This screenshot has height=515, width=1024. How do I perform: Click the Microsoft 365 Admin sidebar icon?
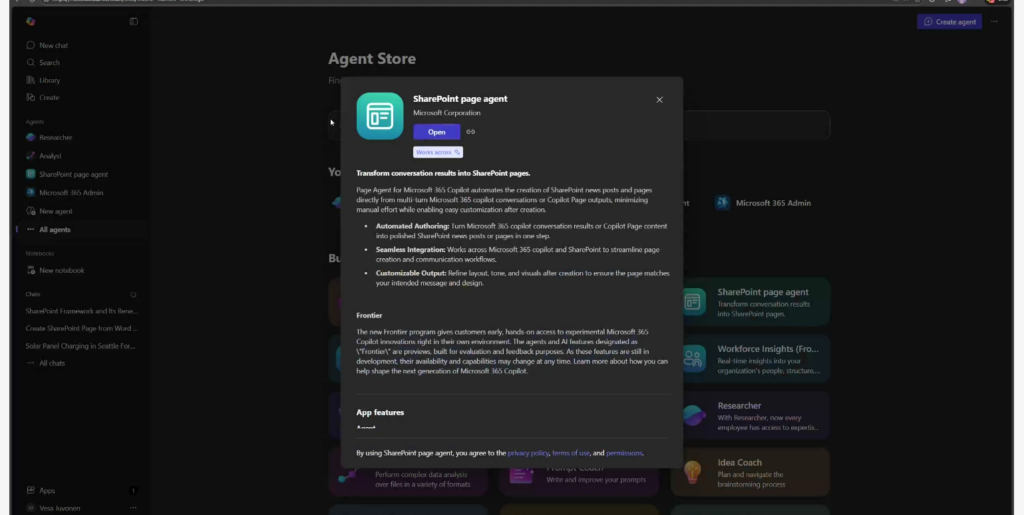pyautogui.click(x=31, y=193)
